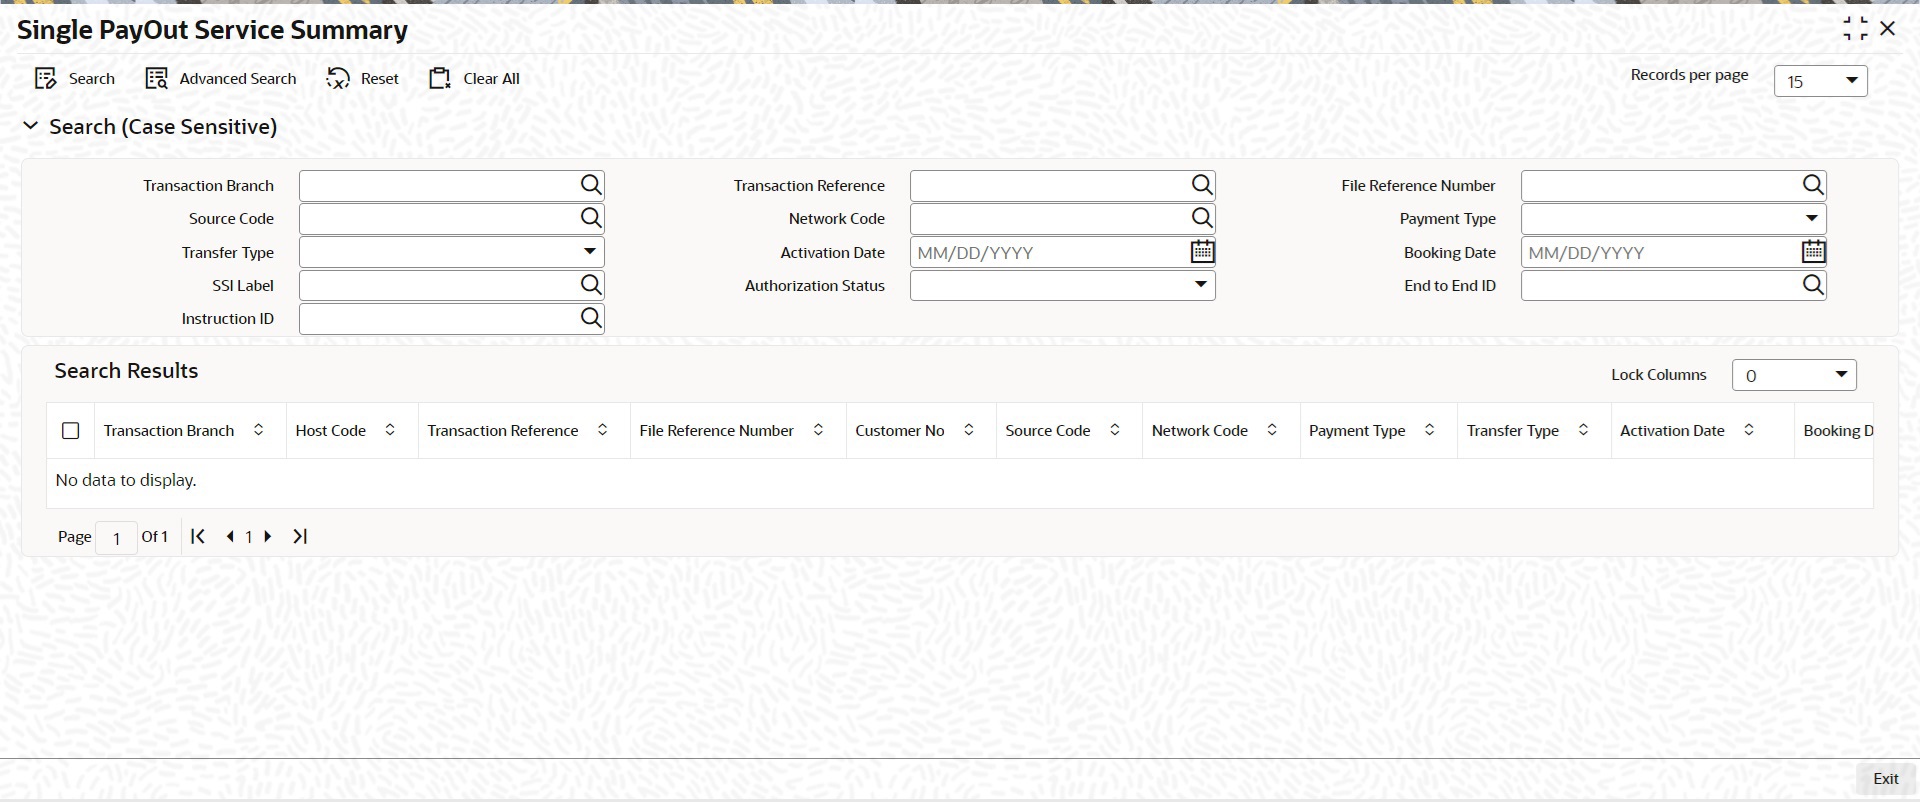Viewport: 1920px width, 804px height.
Task: Open lookup for Transaction Branch field
Action: click(x=591, y=185)
